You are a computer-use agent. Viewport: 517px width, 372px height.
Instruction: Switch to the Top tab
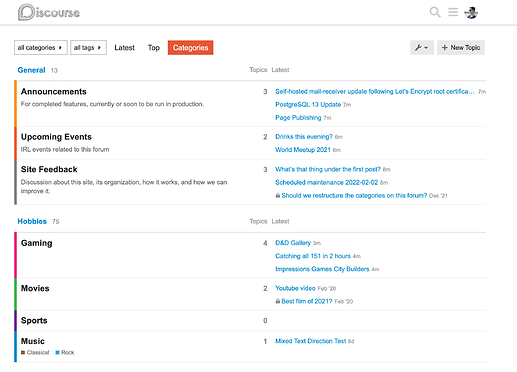click(154, 48)
